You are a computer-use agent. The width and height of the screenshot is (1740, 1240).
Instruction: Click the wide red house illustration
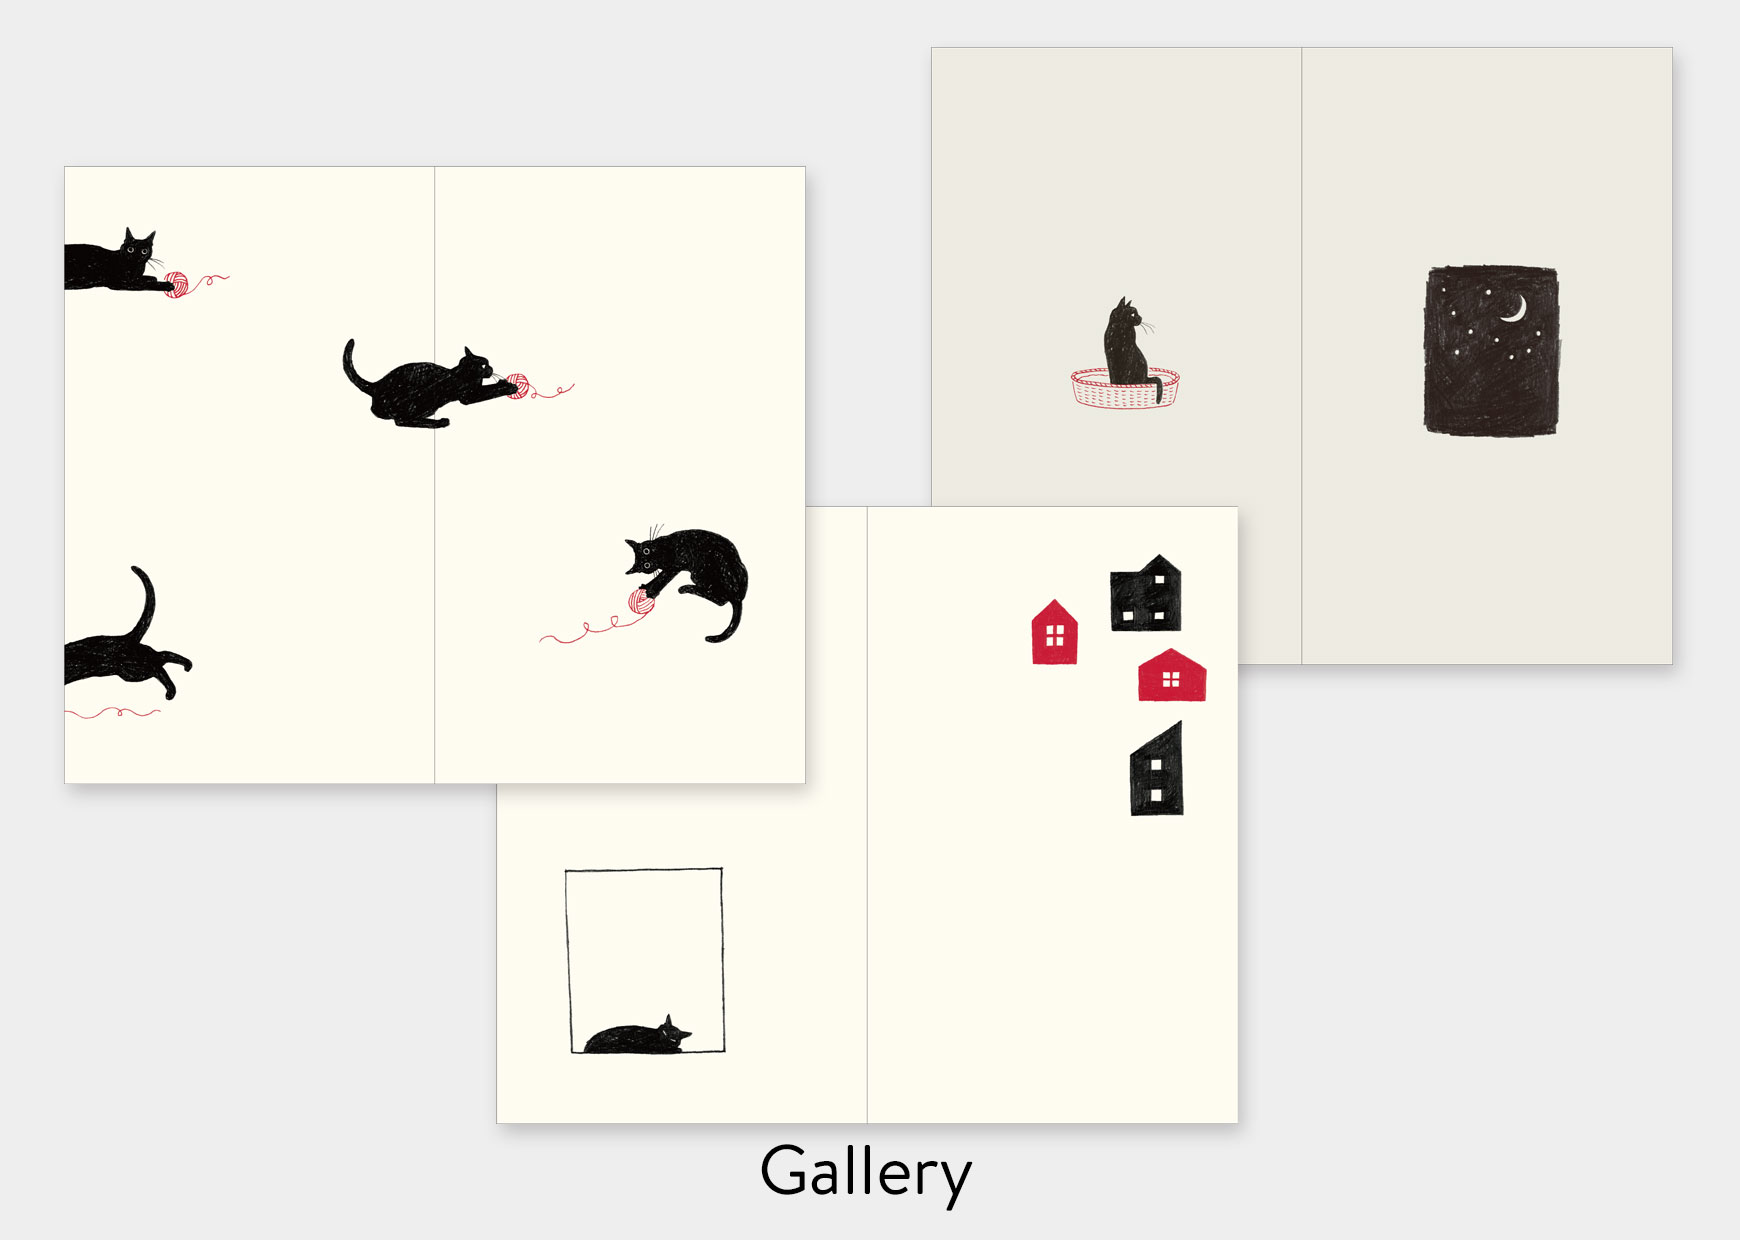pos(1172,675)
